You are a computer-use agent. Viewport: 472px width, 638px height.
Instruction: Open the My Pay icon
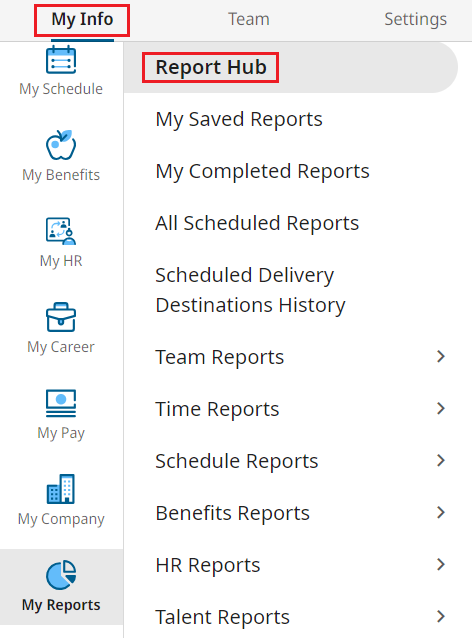click(61, 403)
